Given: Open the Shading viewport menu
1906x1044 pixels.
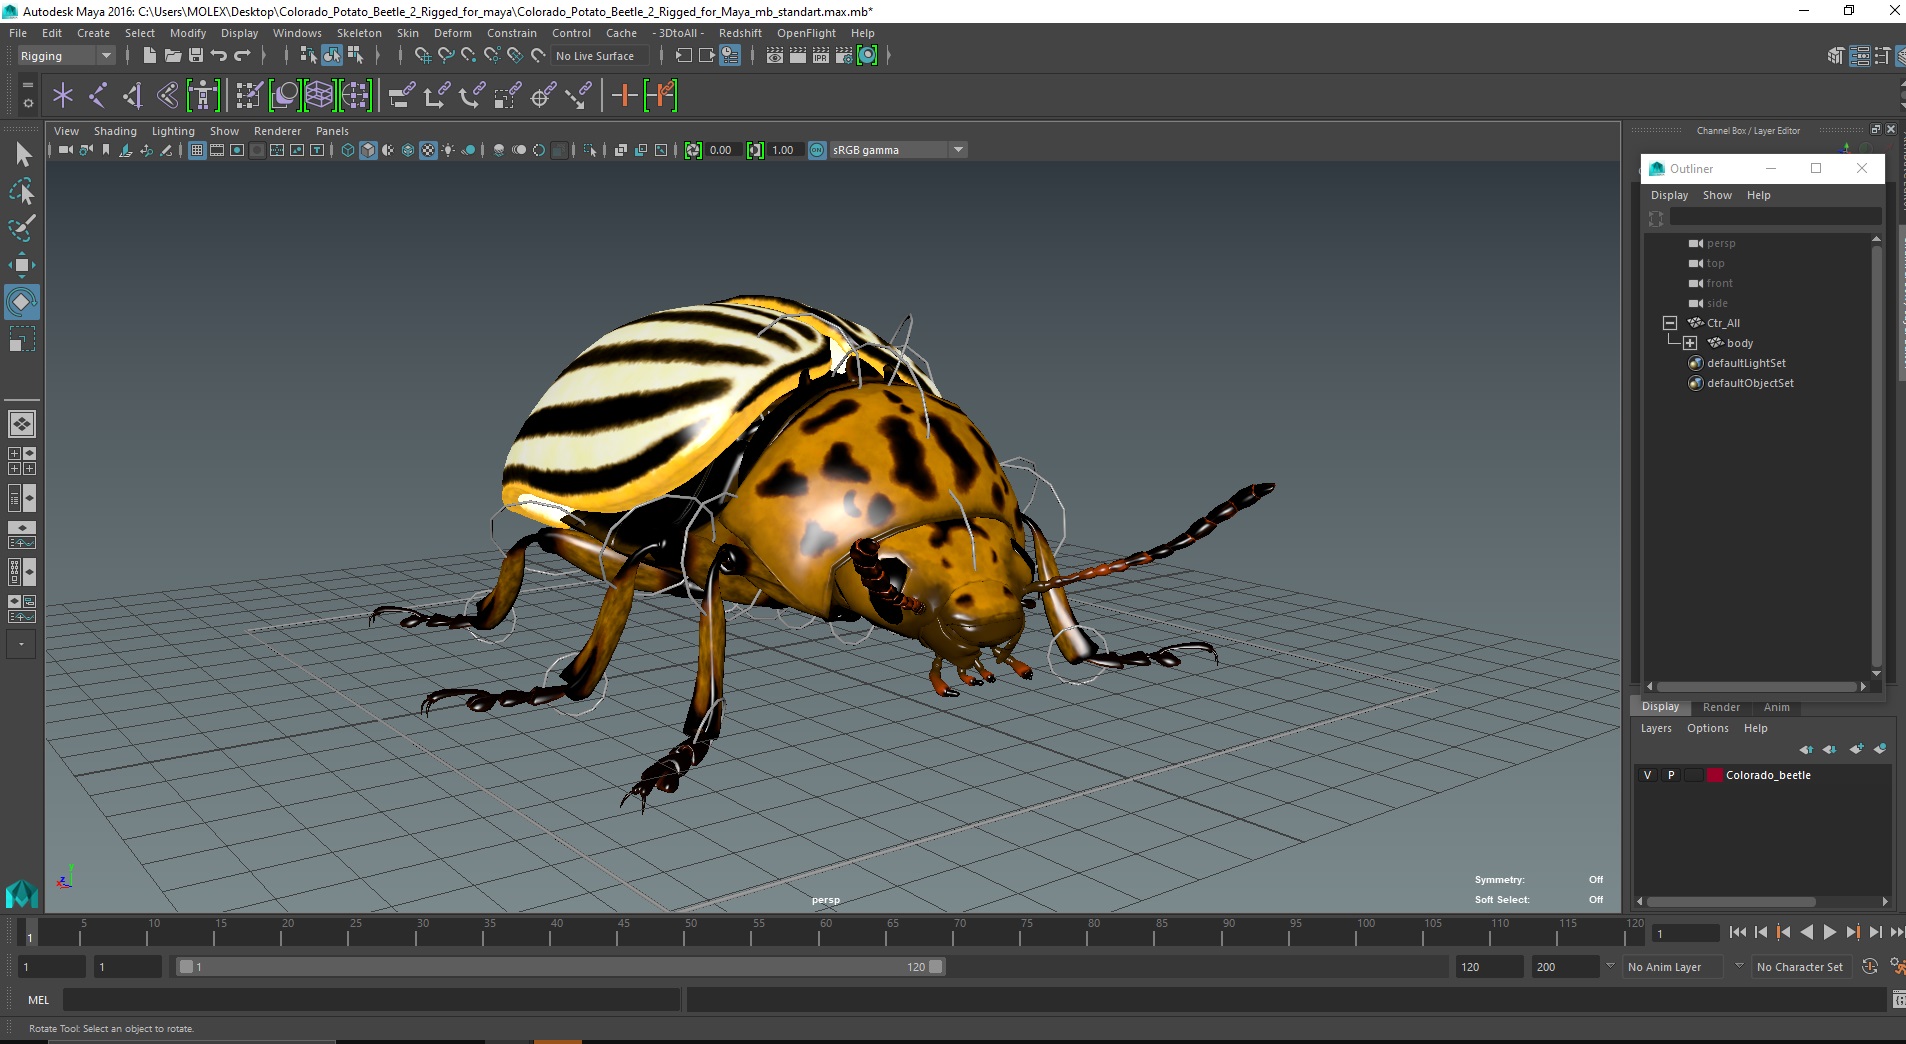Looking at the screenshot, I should (115, 131).
